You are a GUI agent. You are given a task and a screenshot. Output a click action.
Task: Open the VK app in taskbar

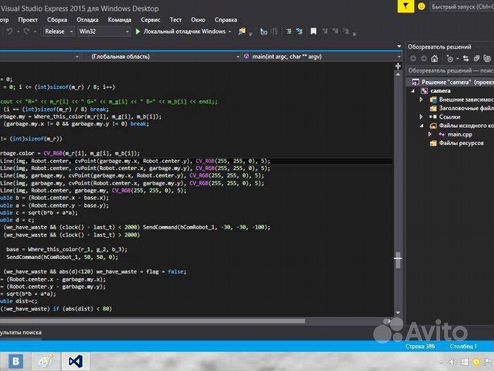16,361
